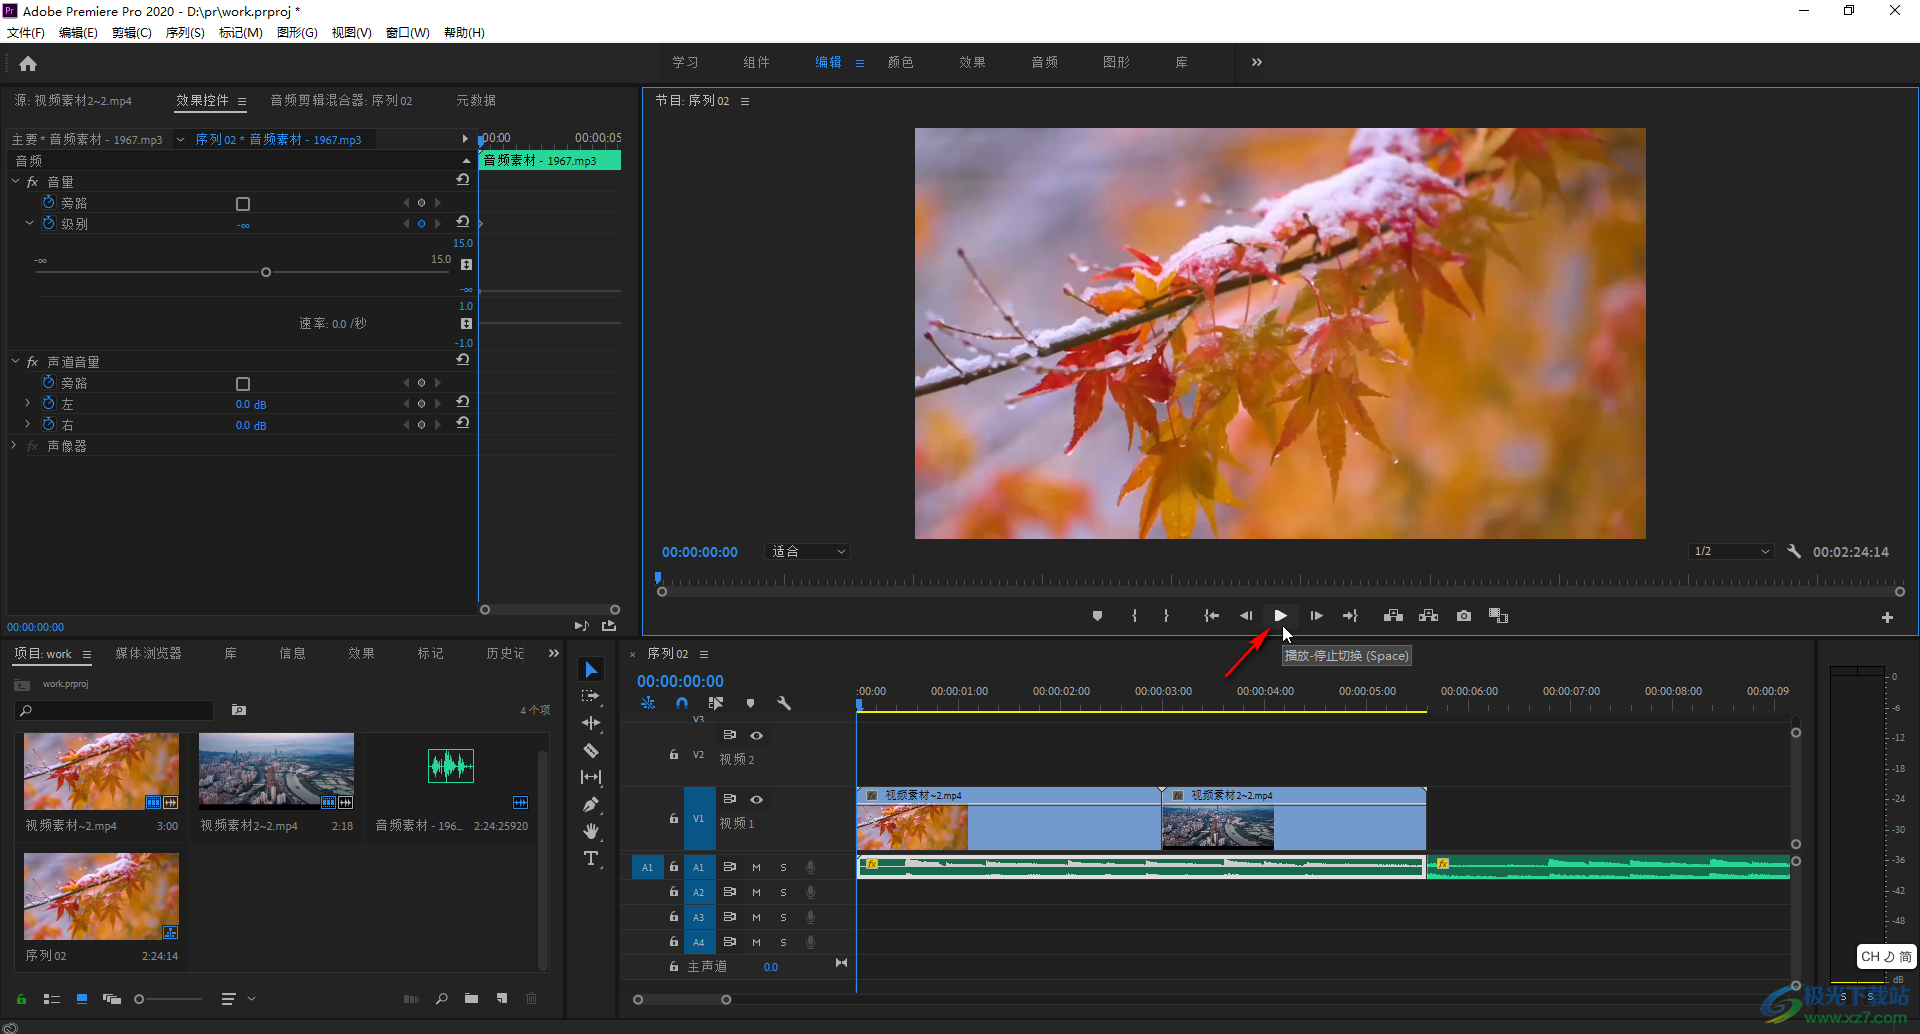
Task: Toggle V1 track output eye
Action: 757,799
